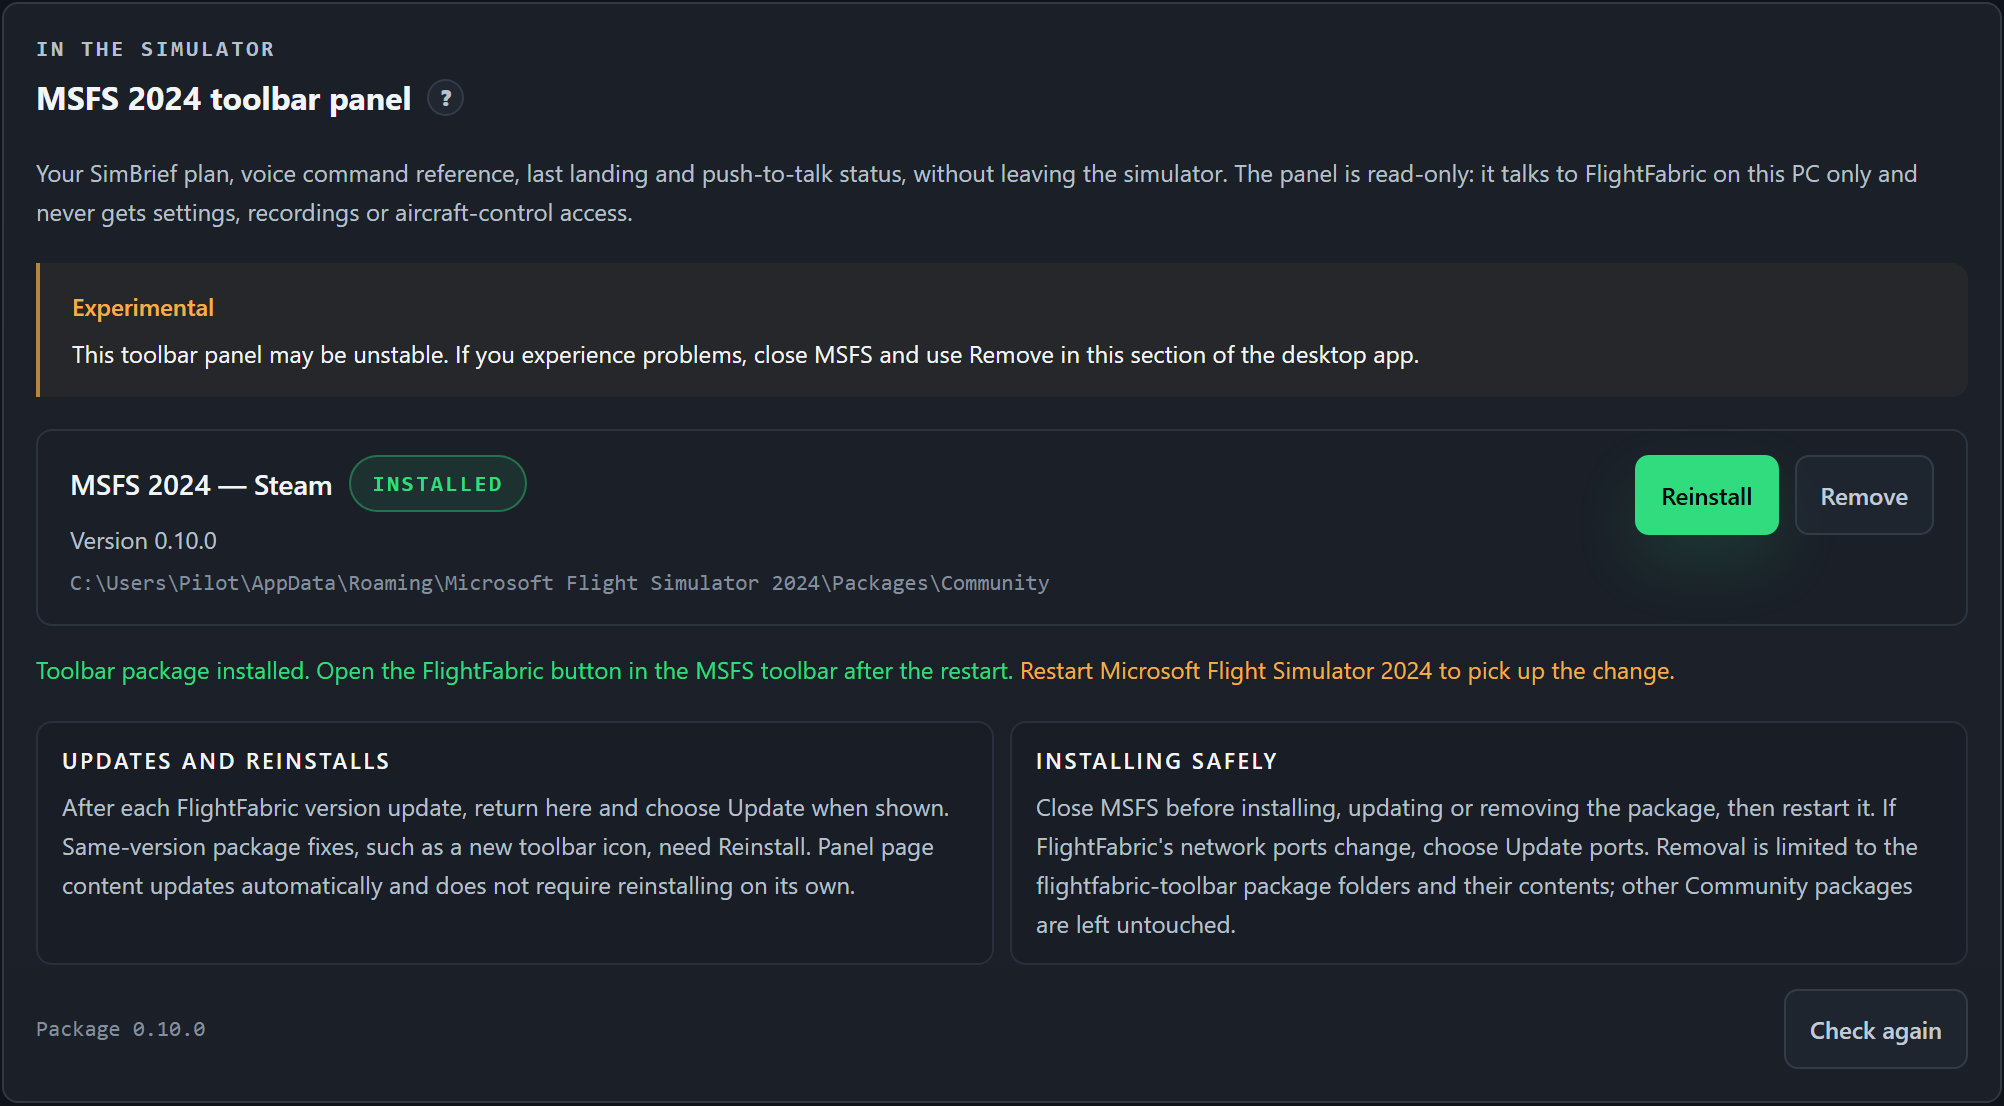Click the "INSTALLING SAFELY" card heading
The height and width of the screenshot is (1106, 2004).
click(x=1156, y=761)
